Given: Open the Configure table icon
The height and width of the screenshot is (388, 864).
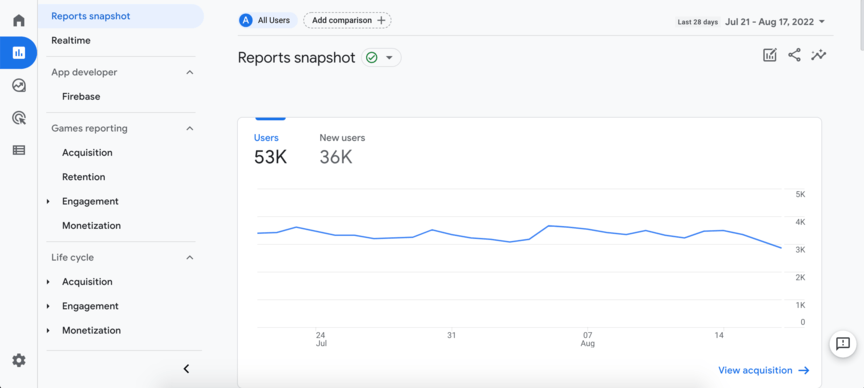Looking at the screenshot, I should (x=19, y=150).
